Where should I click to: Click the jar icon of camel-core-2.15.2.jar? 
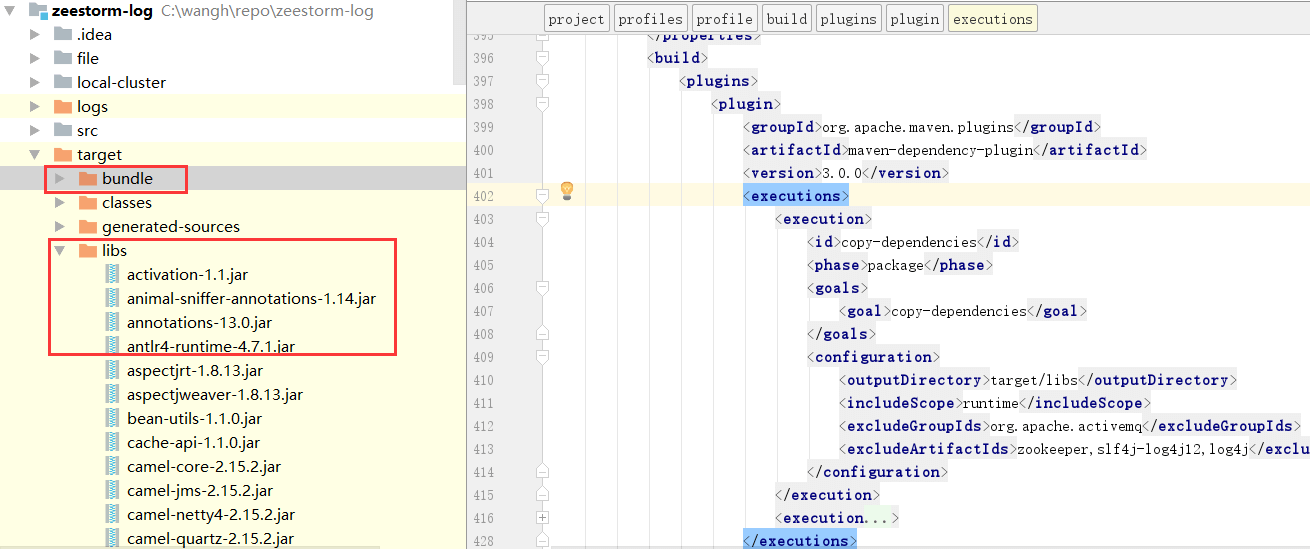pos(112,466)
